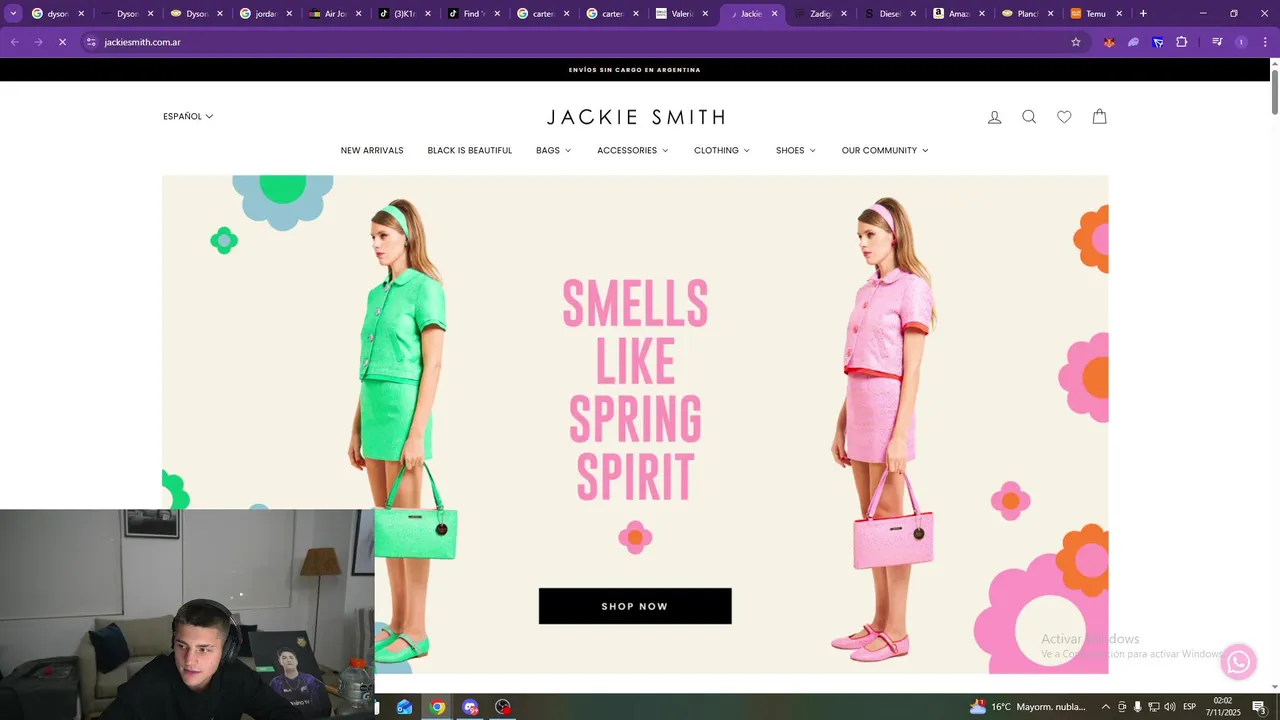Screen dimensions: 1280x720
Task: Open the site search magnifier icon
Action: (1029, 117)
